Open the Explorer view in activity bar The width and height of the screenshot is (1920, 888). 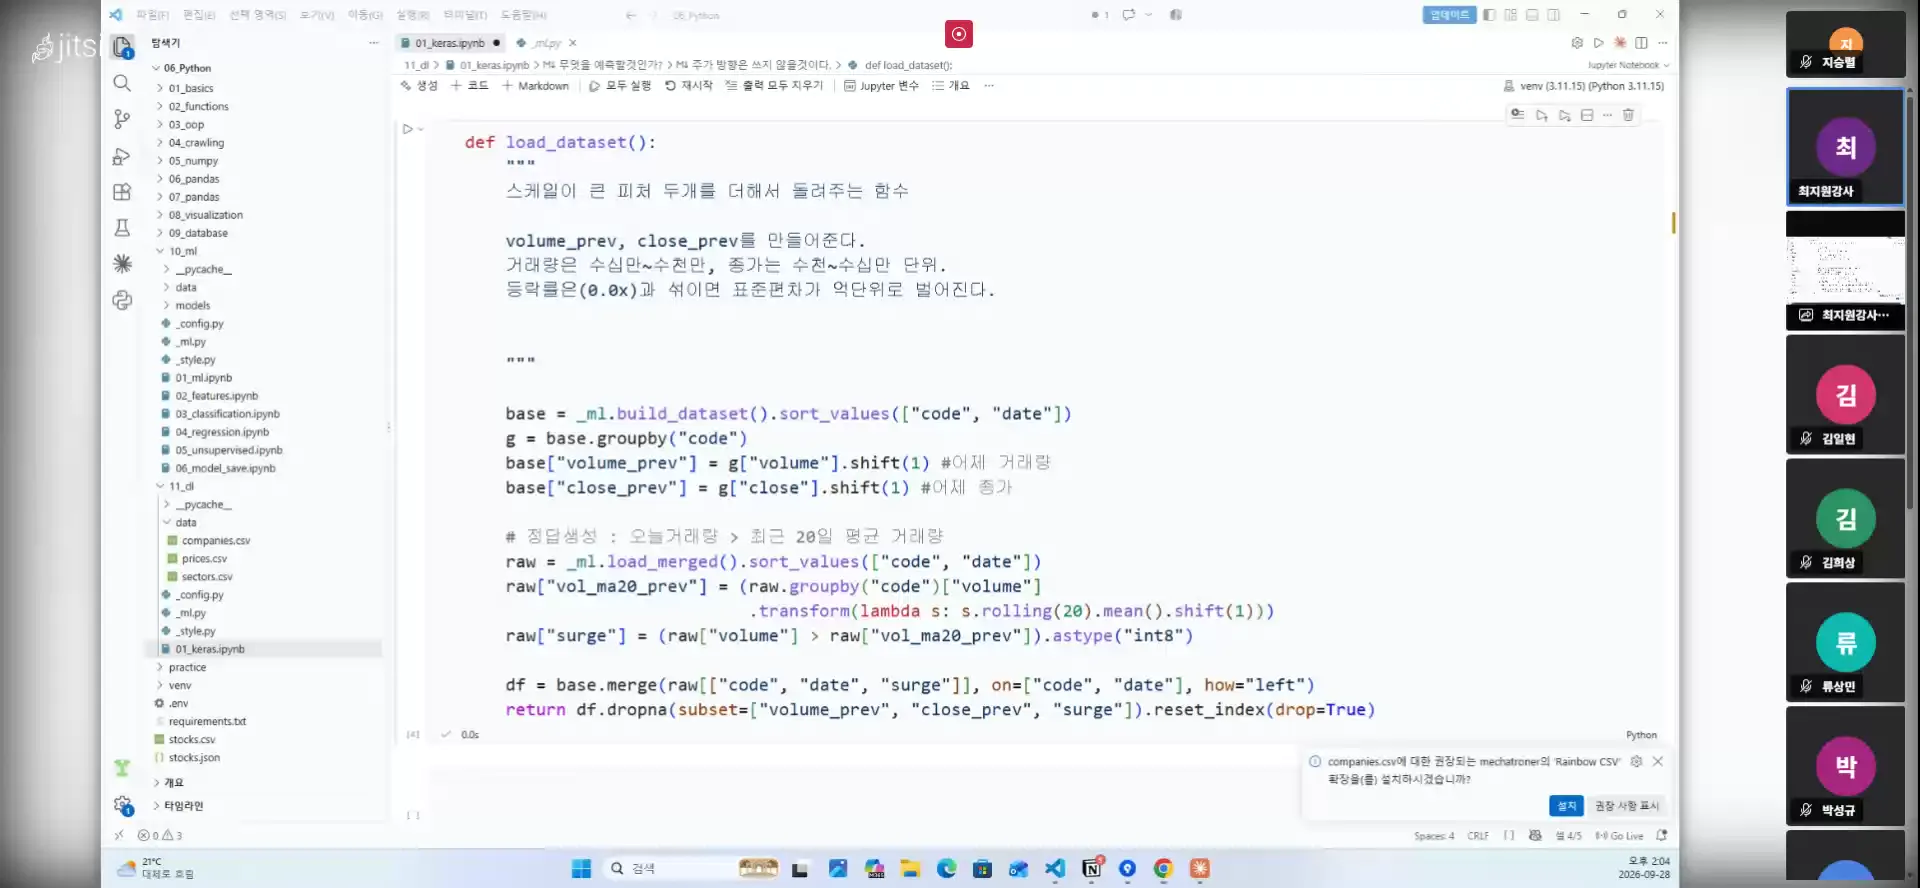(122, 47)
